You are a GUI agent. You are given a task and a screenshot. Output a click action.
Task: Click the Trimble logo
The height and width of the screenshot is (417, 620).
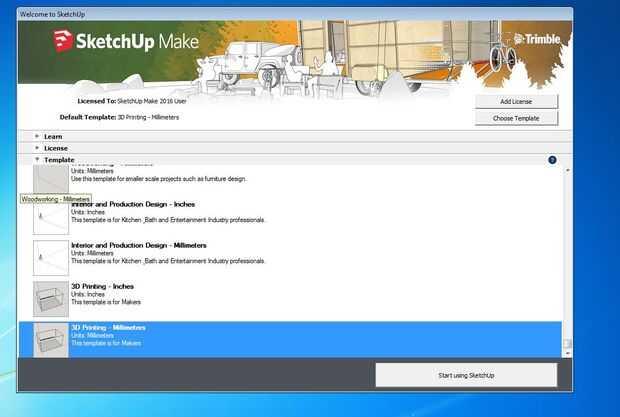(x=537, y=39)
